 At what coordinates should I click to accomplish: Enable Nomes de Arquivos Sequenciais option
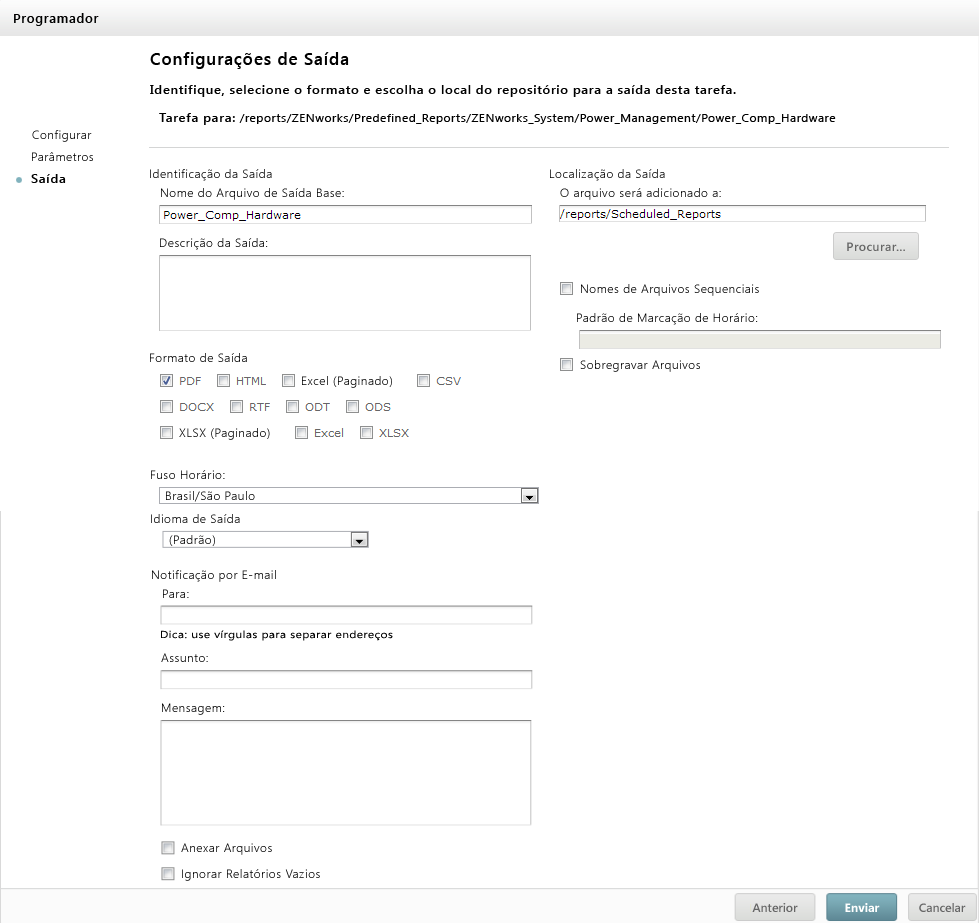point(567,289)
